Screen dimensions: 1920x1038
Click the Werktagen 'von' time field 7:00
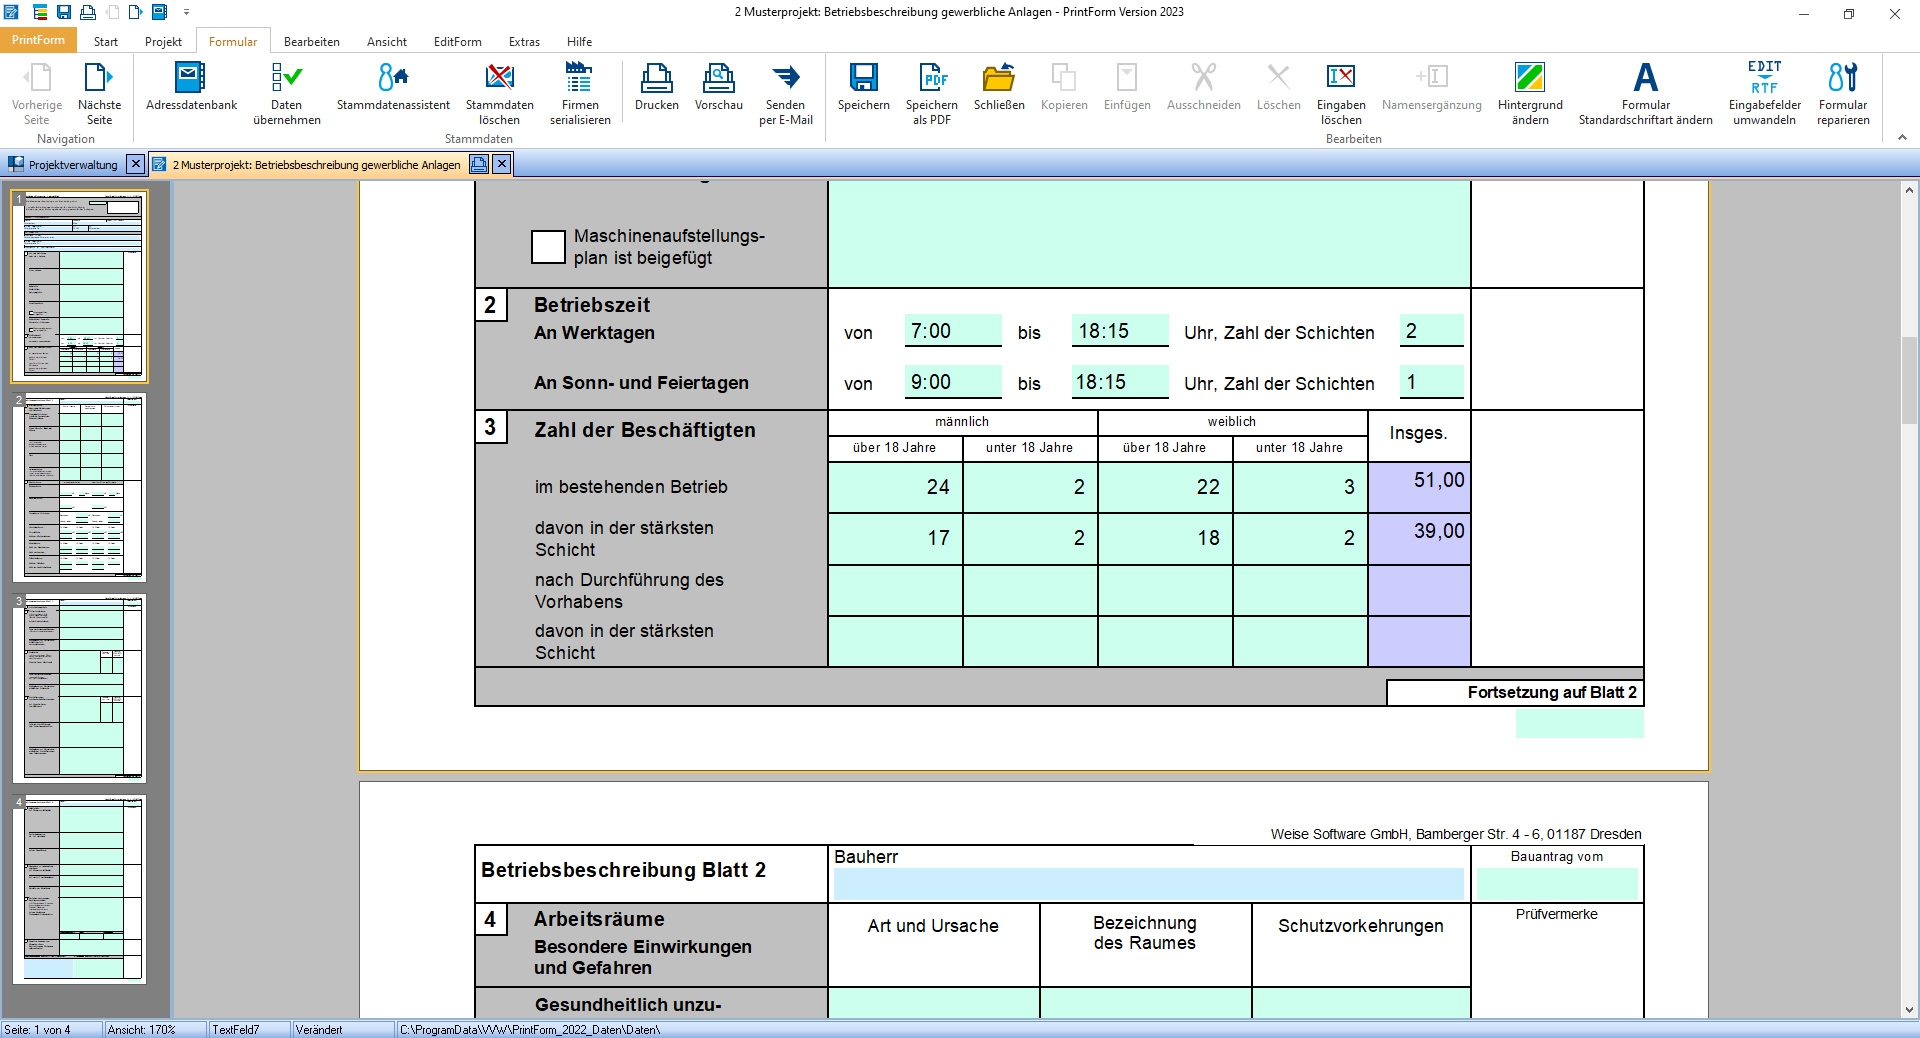952,331
